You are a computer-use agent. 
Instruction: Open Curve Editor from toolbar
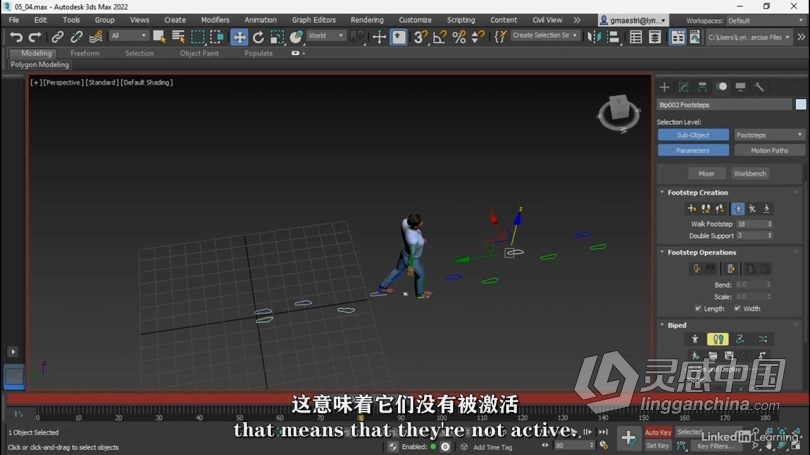coord(695,37)
